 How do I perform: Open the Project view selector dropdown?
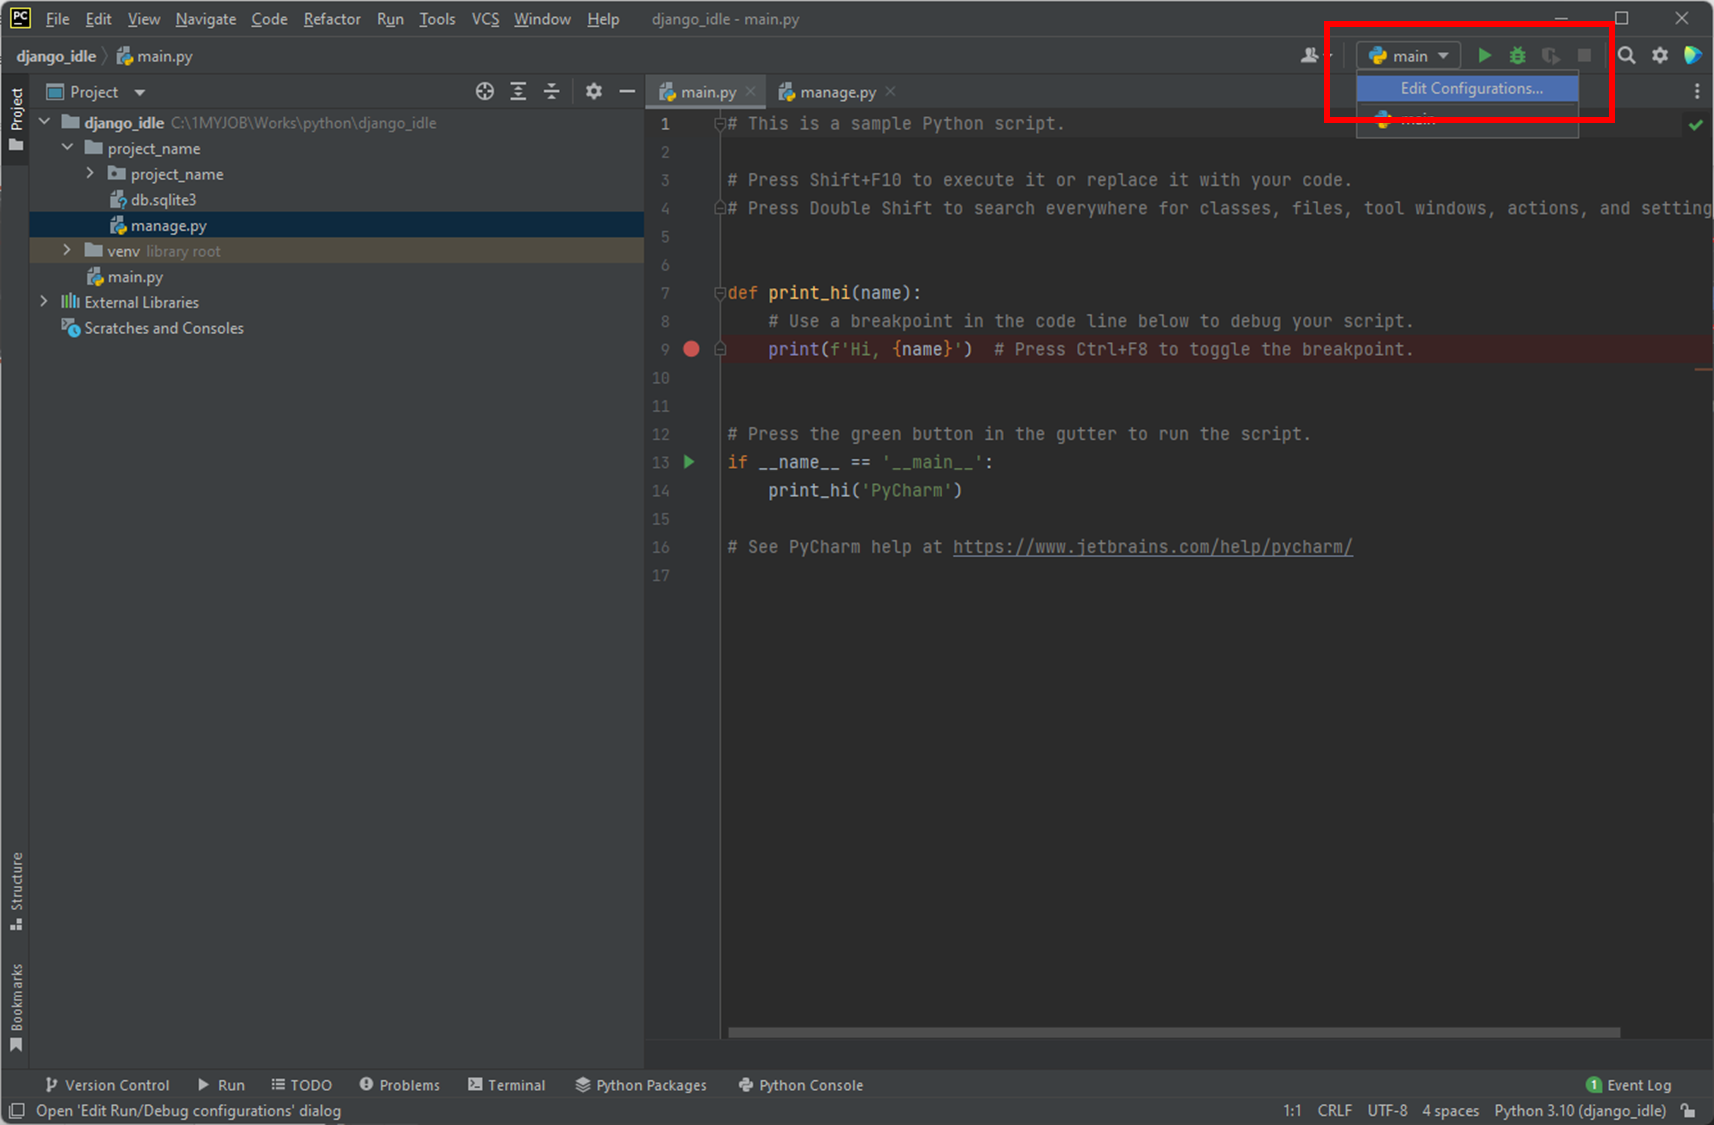[97, 92]
